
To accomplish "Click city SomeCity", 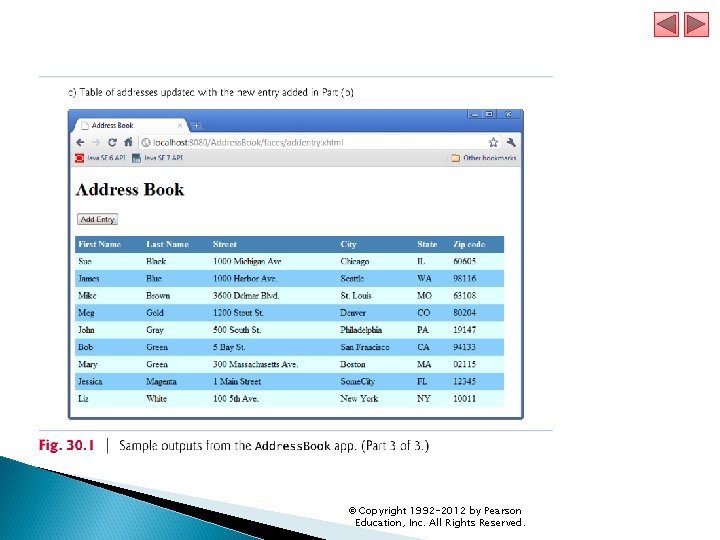I will coord(357,382).
